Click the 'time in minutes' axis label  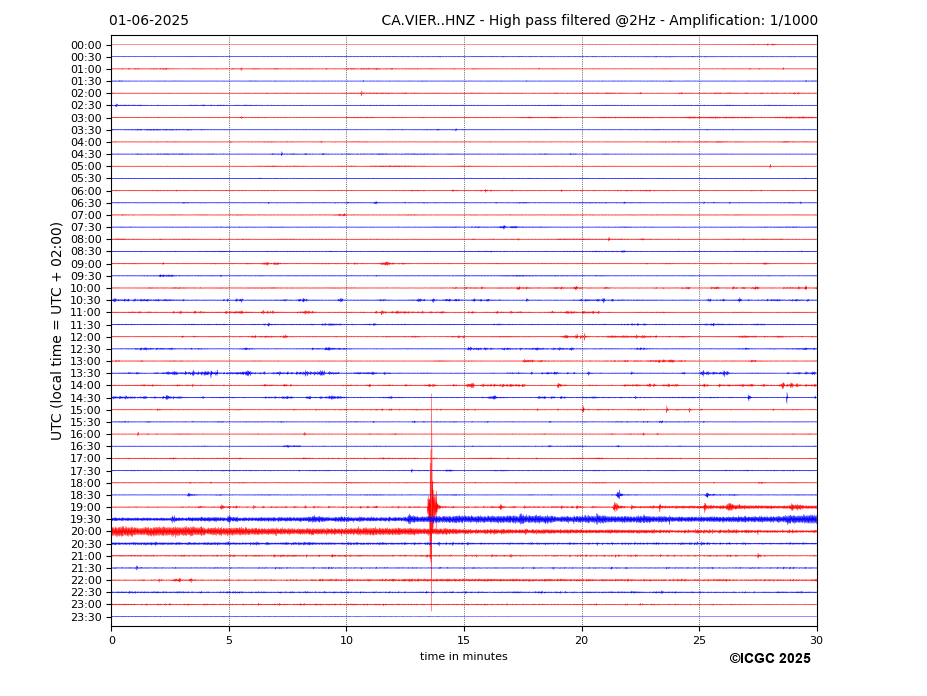(464, 656)
